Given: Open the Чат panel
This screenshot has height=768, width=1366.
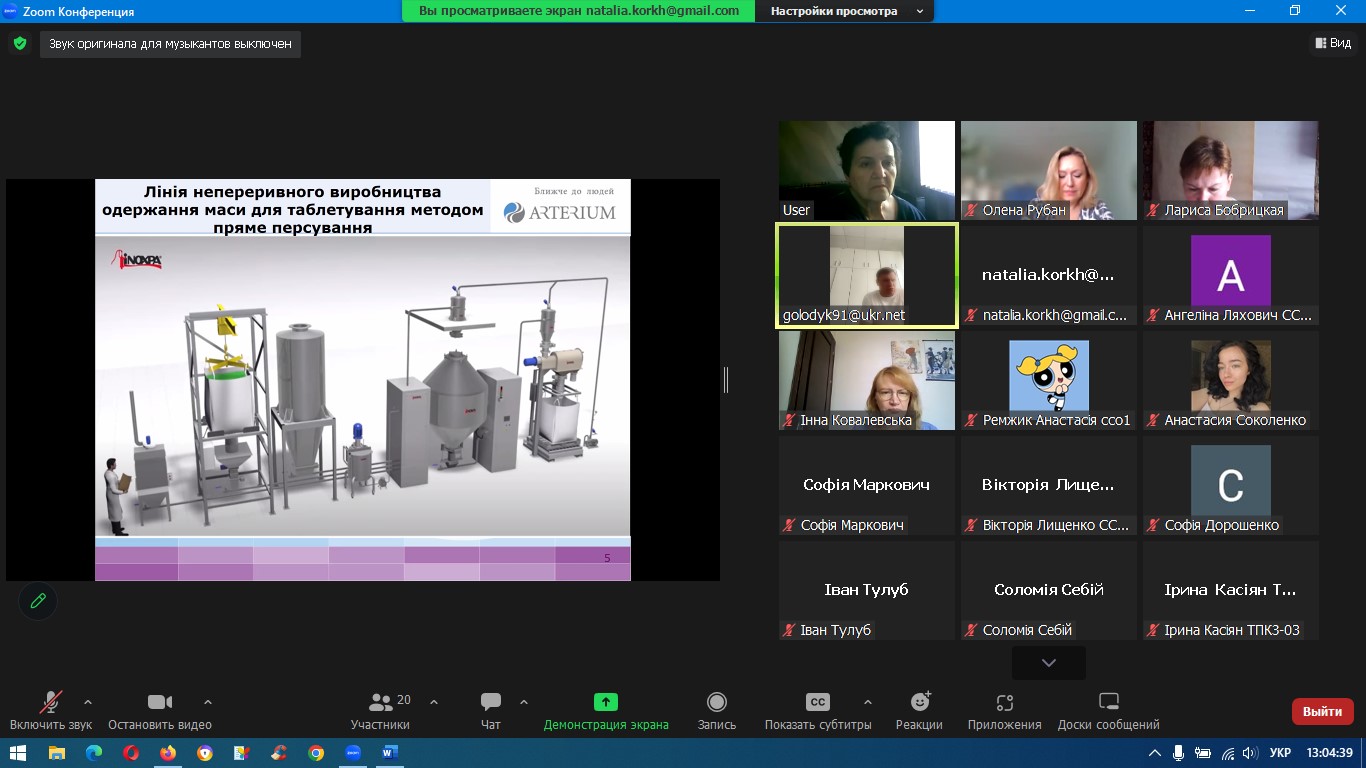Looking at the screenshot, I should pyautogui.click(x=490, y=710).
